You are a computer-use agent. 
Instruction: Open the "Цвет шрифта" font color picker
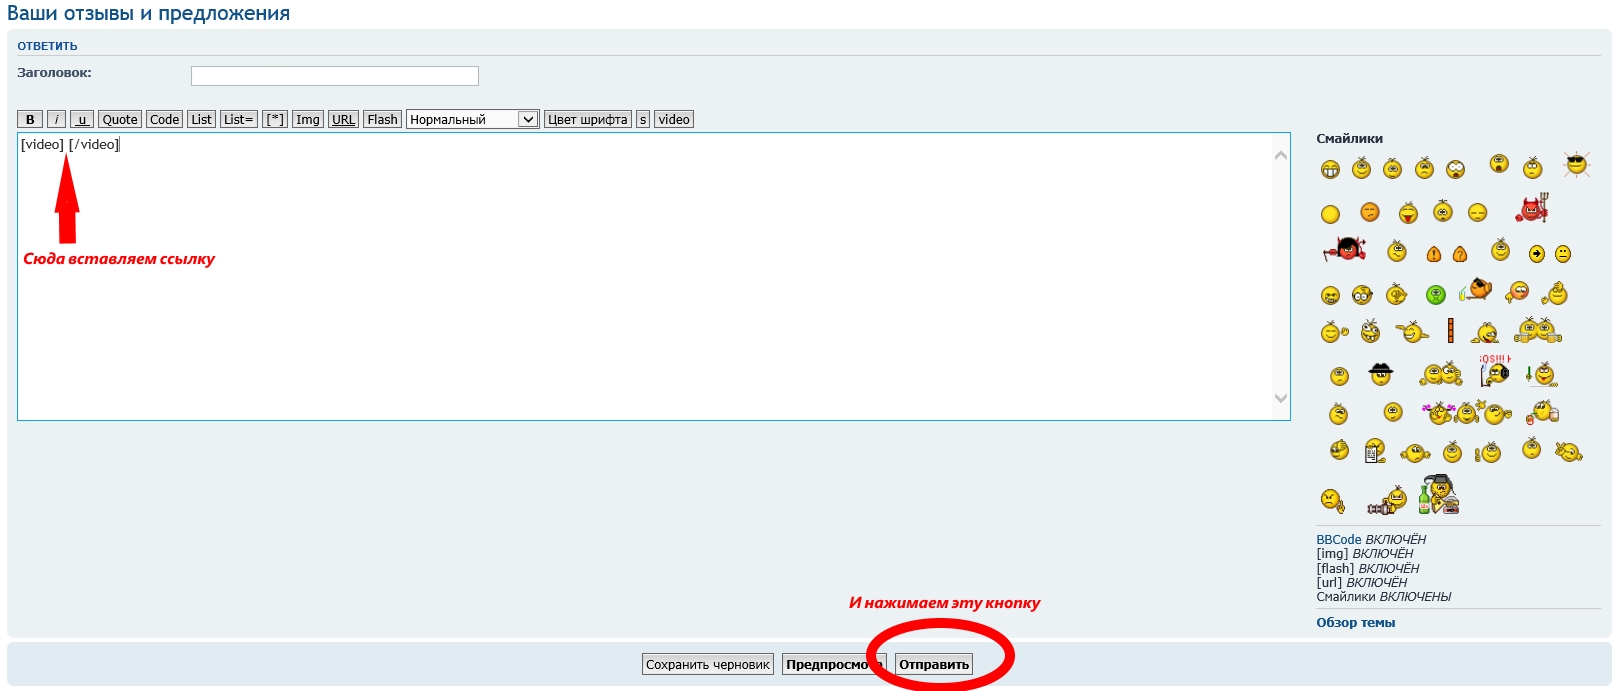coord(588,119)
